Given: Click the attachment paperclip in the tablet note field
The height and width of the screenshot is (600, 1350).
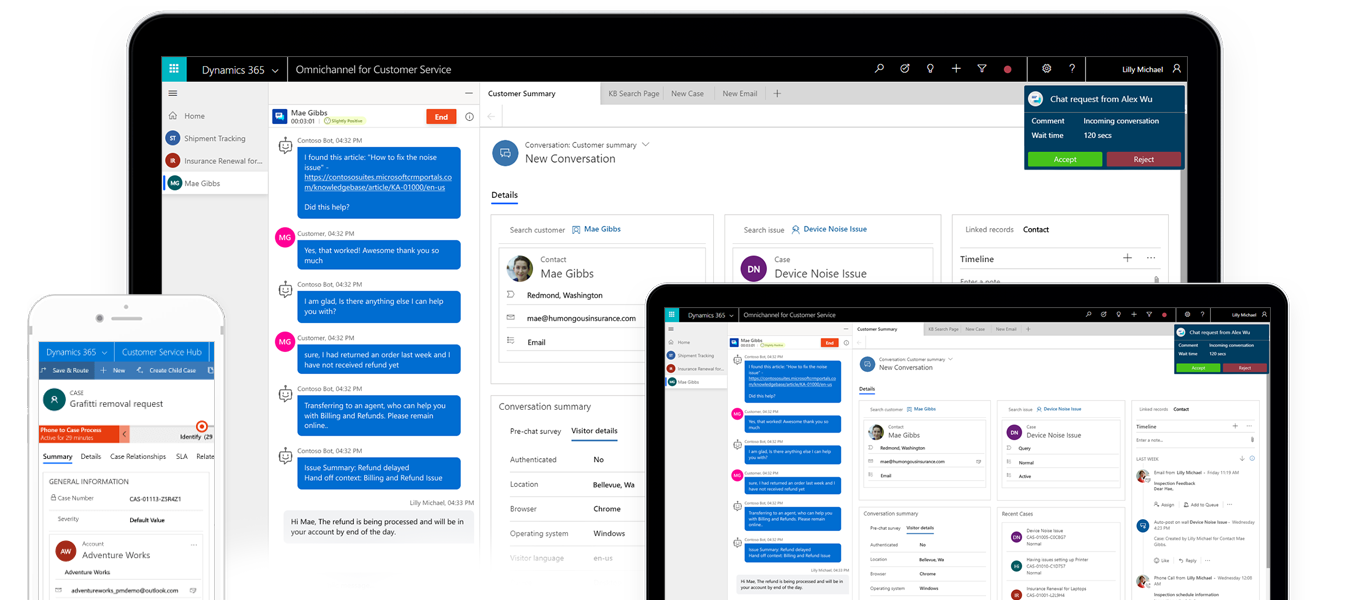Looking at the screenshot, I should click(x=1252, y=440).
